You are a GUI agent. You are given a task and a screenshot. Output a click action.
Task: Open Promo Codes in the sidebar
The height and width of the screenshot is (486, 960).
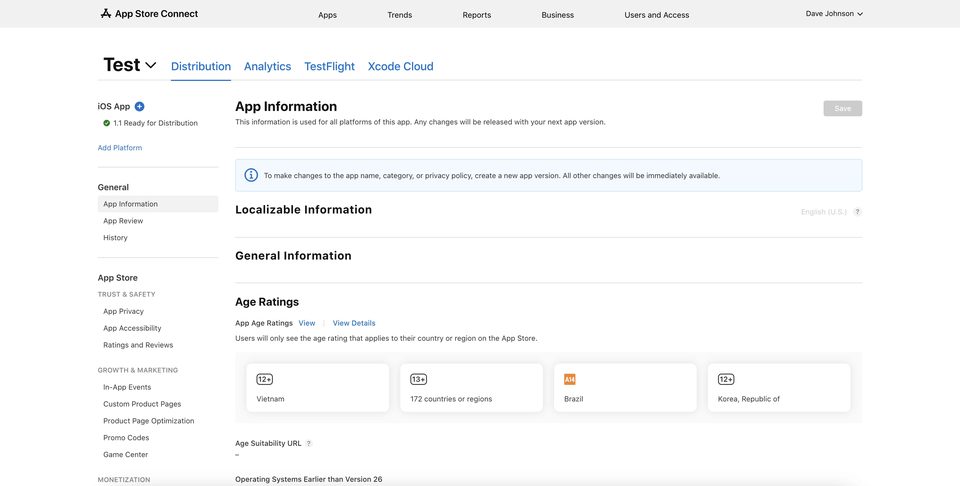tap(126, 438)
